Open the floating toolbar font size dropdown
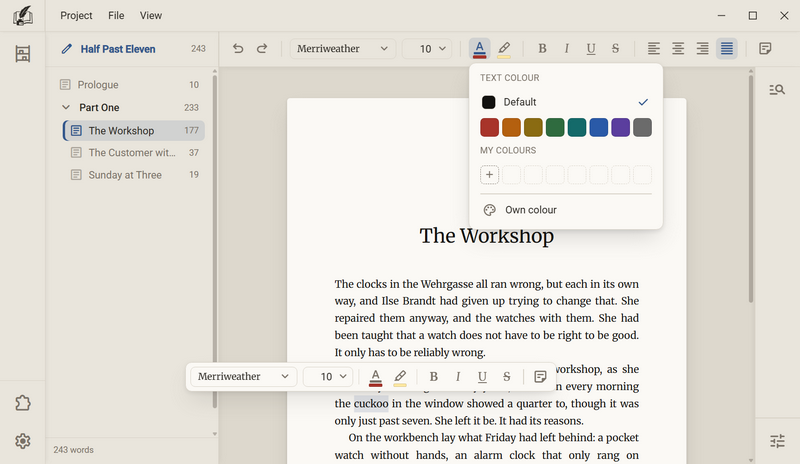The height and width of the screenshot is (464, 800). coord(328,377)
